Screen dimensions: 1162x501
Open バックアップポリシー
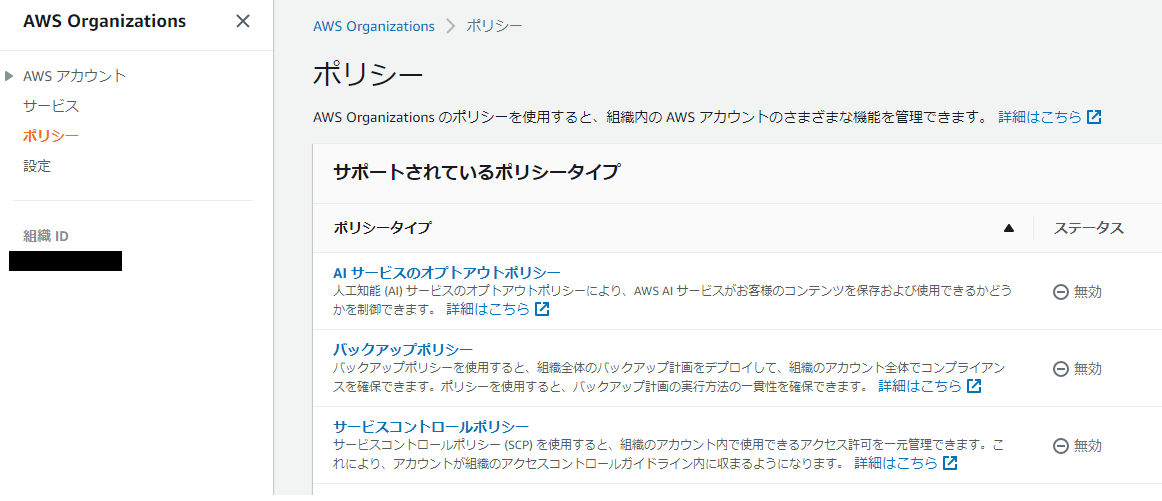tap(403, 349)
